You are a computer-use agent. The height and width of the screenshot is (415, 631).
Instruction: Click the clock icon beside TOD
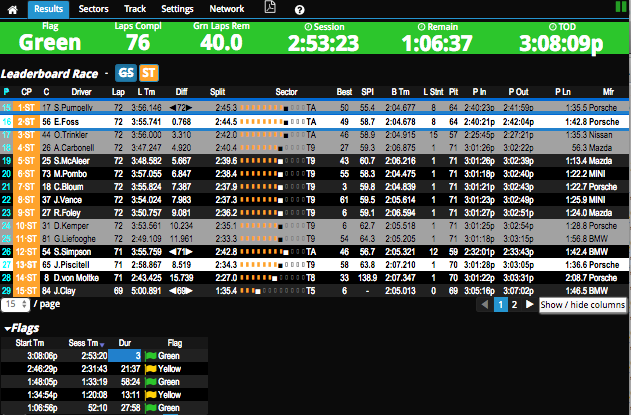click(552, 25)
